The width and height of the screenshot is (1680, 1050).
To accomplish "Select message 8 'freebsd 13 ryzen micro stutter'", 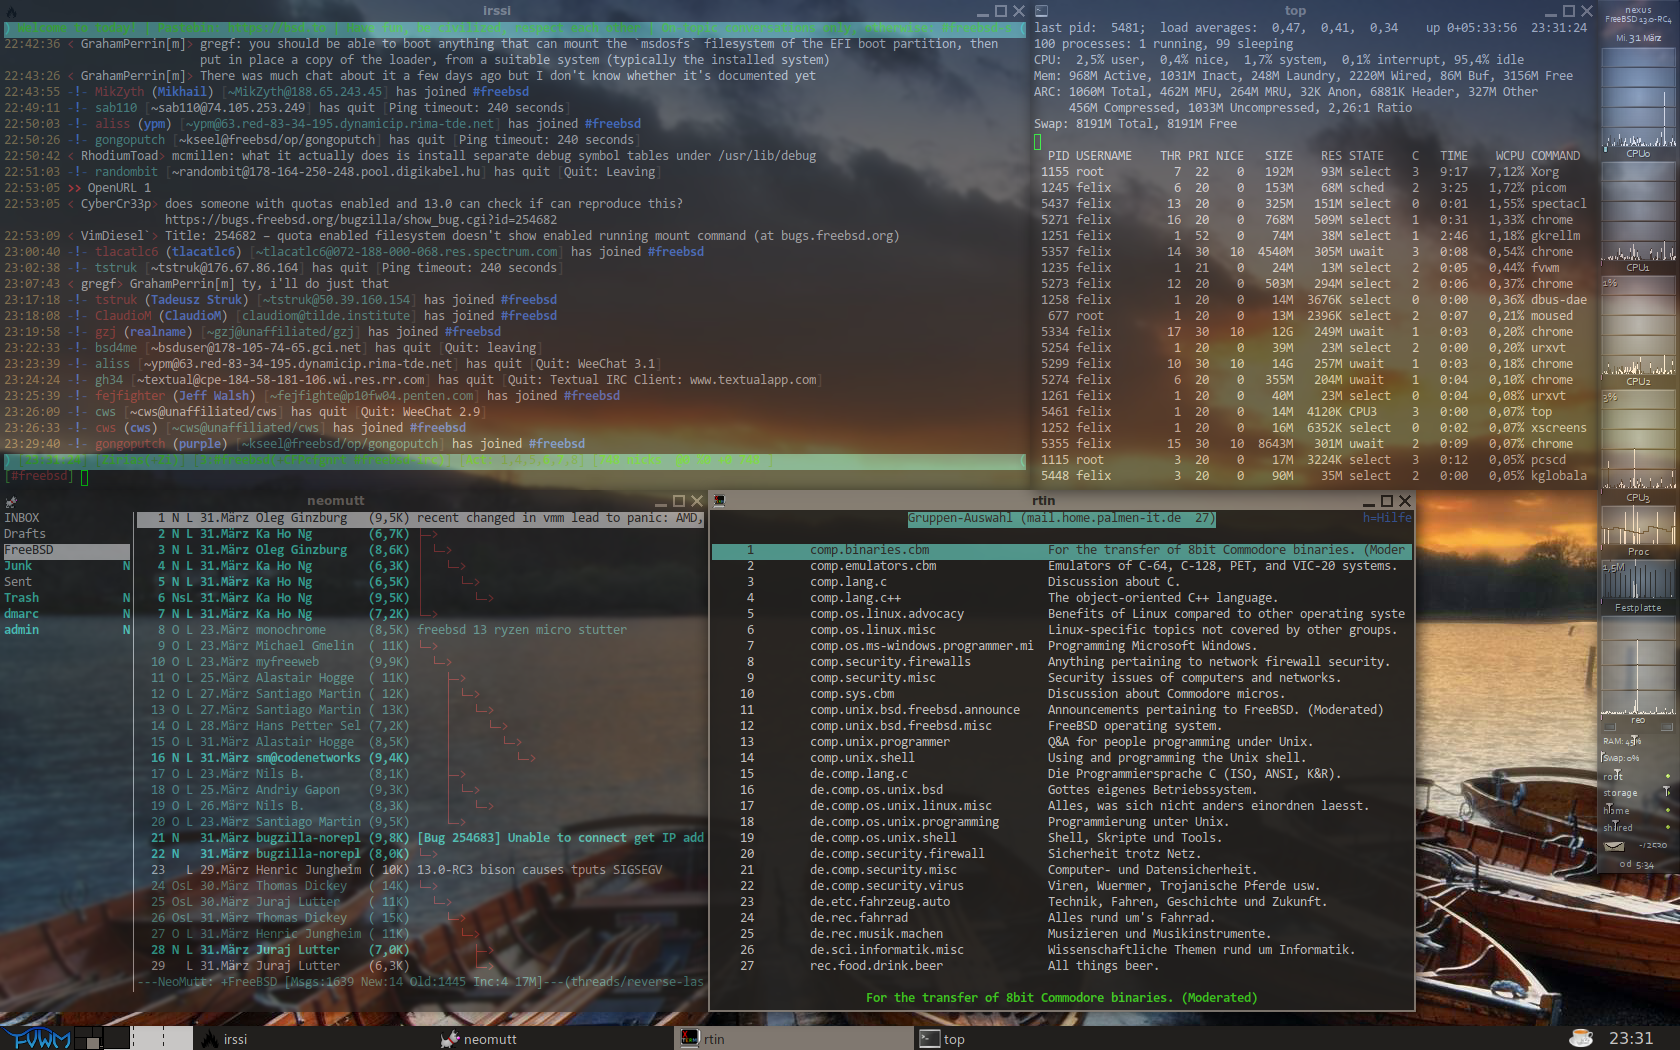I will point(420,630).
